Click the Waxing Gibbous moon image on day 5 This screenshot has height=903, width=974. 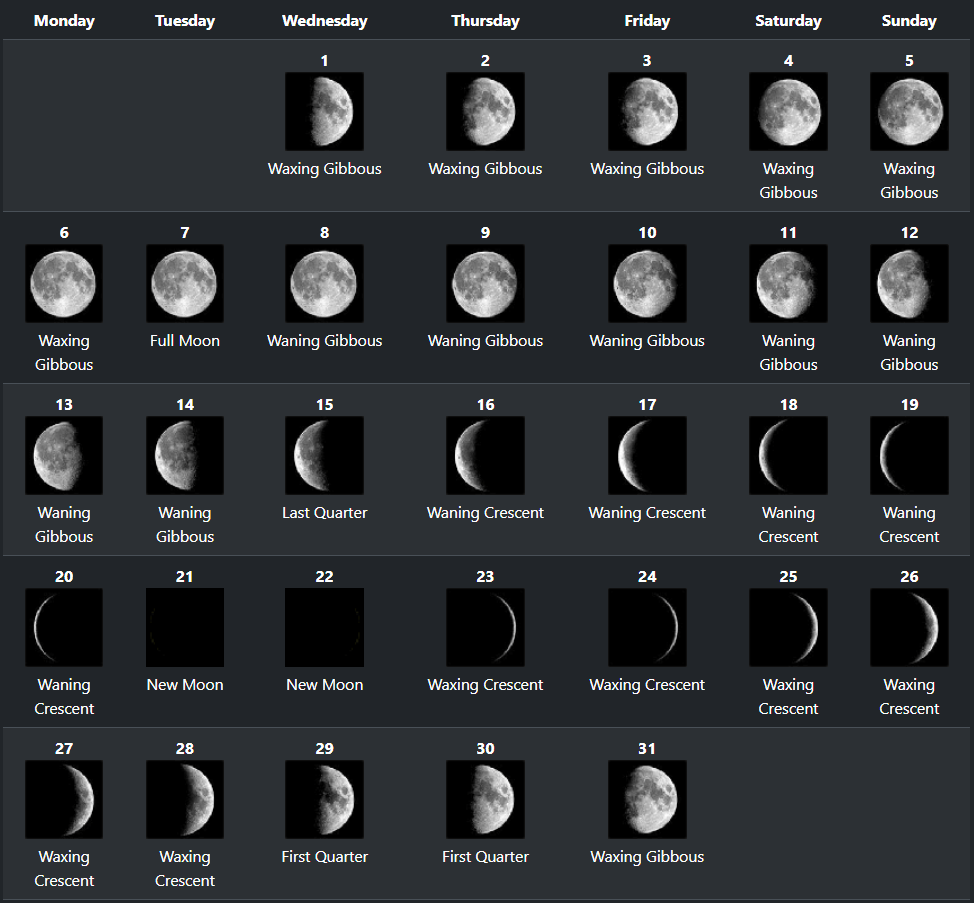pos(909,112)
